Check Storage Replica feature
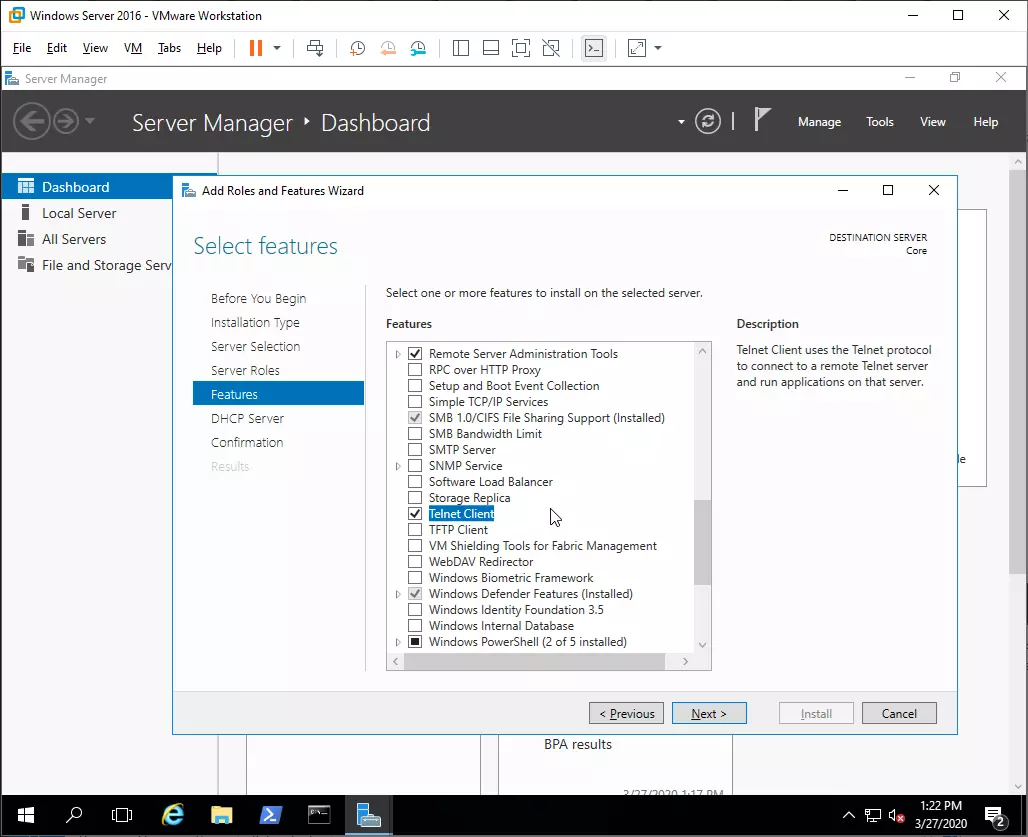Viewport: 1028px width, 837px height. pyautogui.click(x=415, y=498)
